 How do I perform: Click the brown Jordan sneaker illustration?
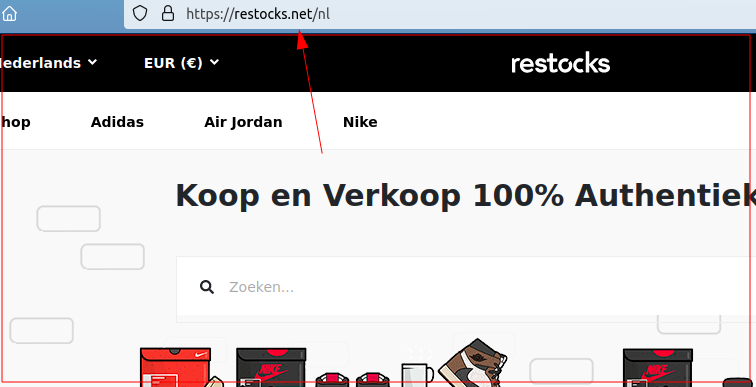coord(472,362)
